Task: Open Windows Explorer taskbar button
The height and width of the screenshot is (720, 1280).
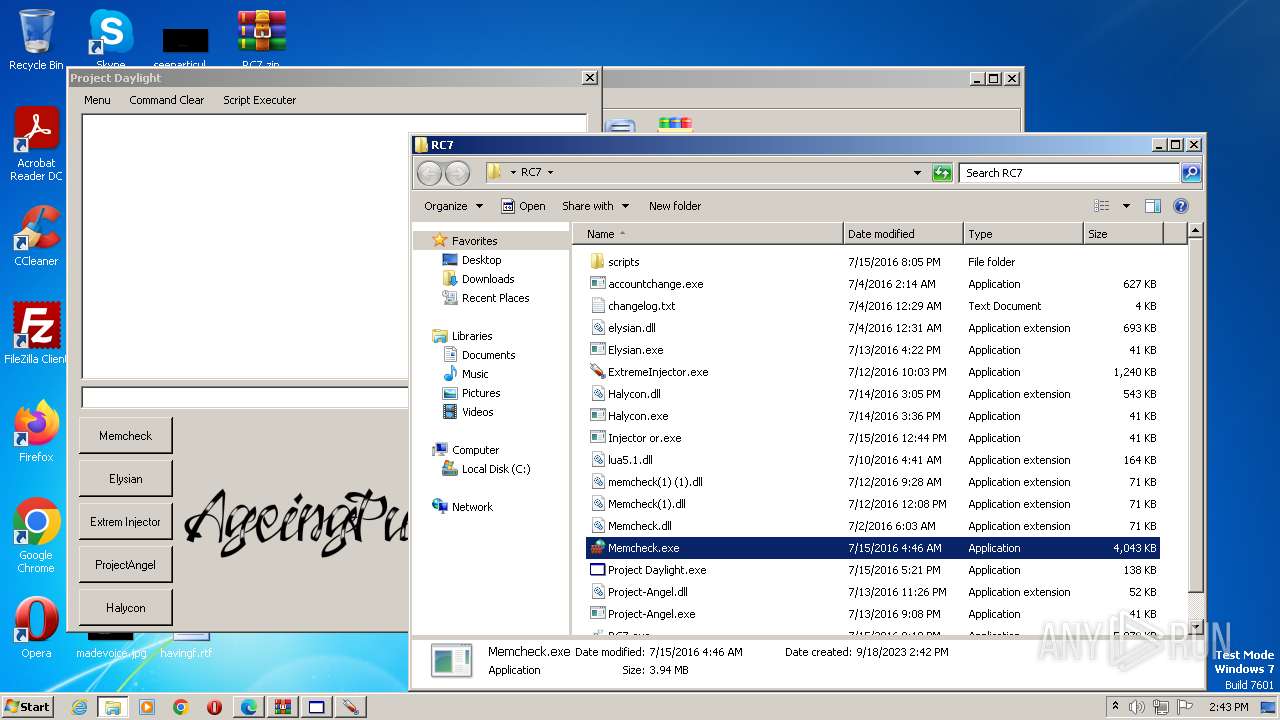Action: (112, 707)
